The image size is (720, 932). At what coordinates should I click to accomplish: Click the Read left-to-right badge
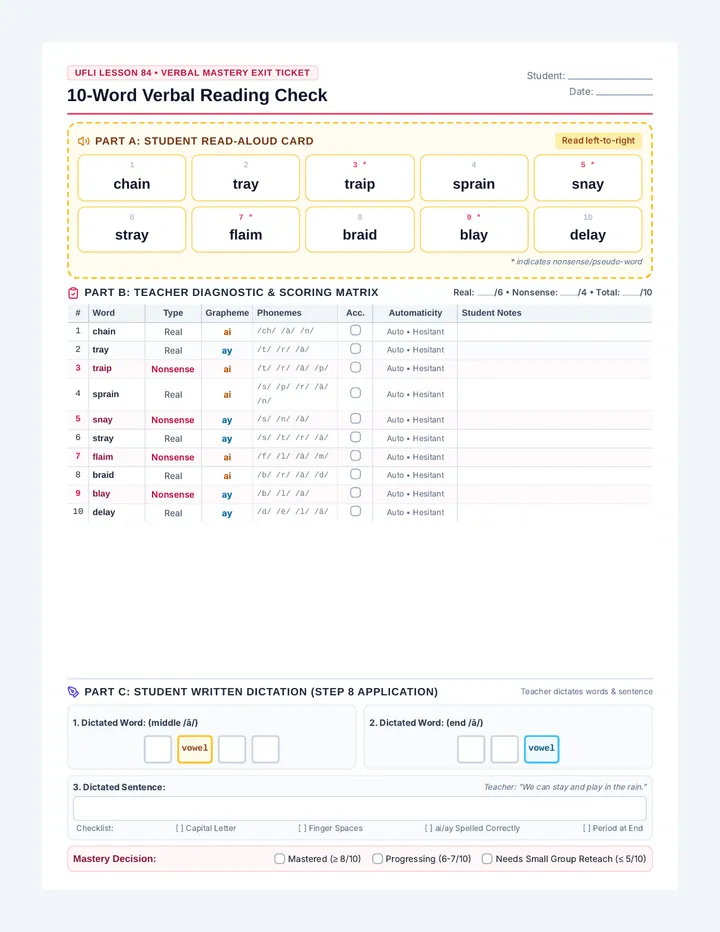click(598, 141)
